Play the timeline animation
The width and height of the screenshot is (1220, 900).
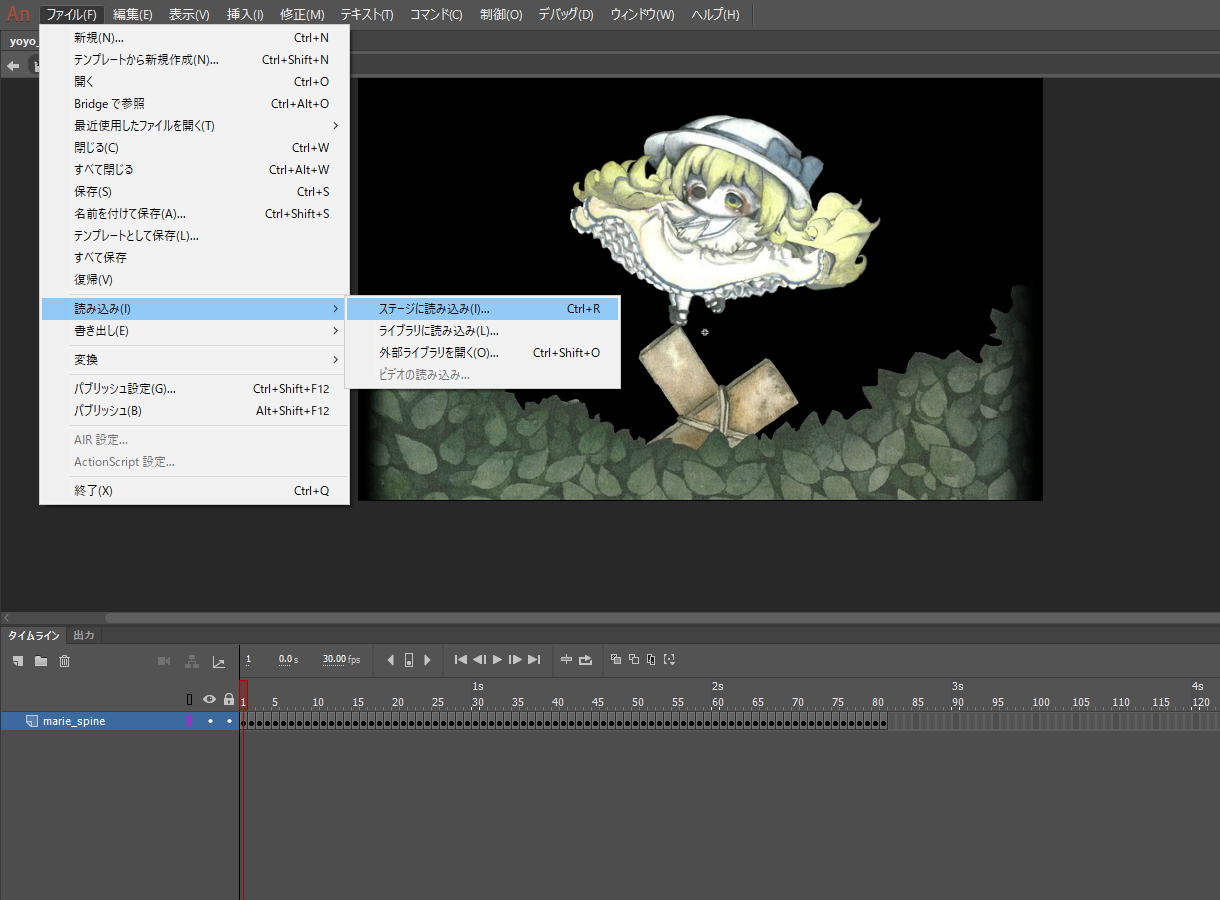(497, 660)
